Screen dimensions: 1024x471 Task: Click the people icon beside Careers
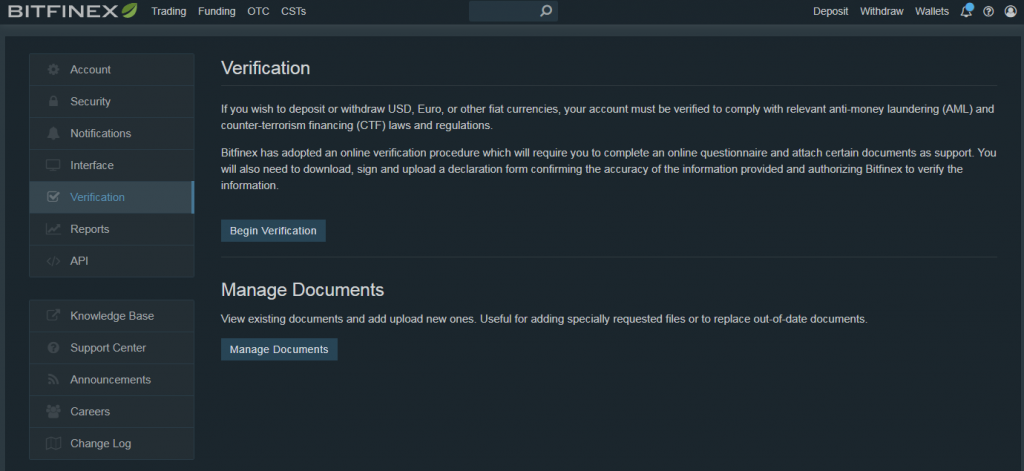click(54, 412)
